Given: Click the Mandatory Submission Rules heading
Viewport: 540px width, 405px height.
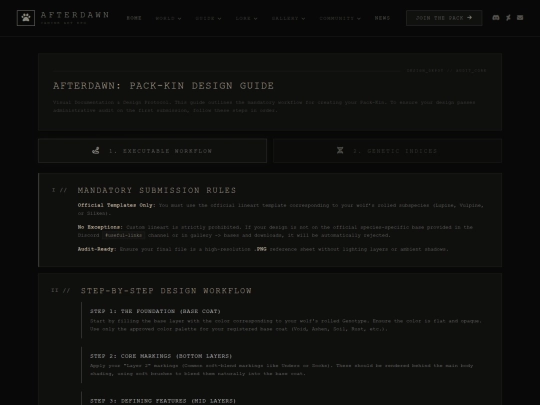Looking at the screenshot, I should coord(157,190).
